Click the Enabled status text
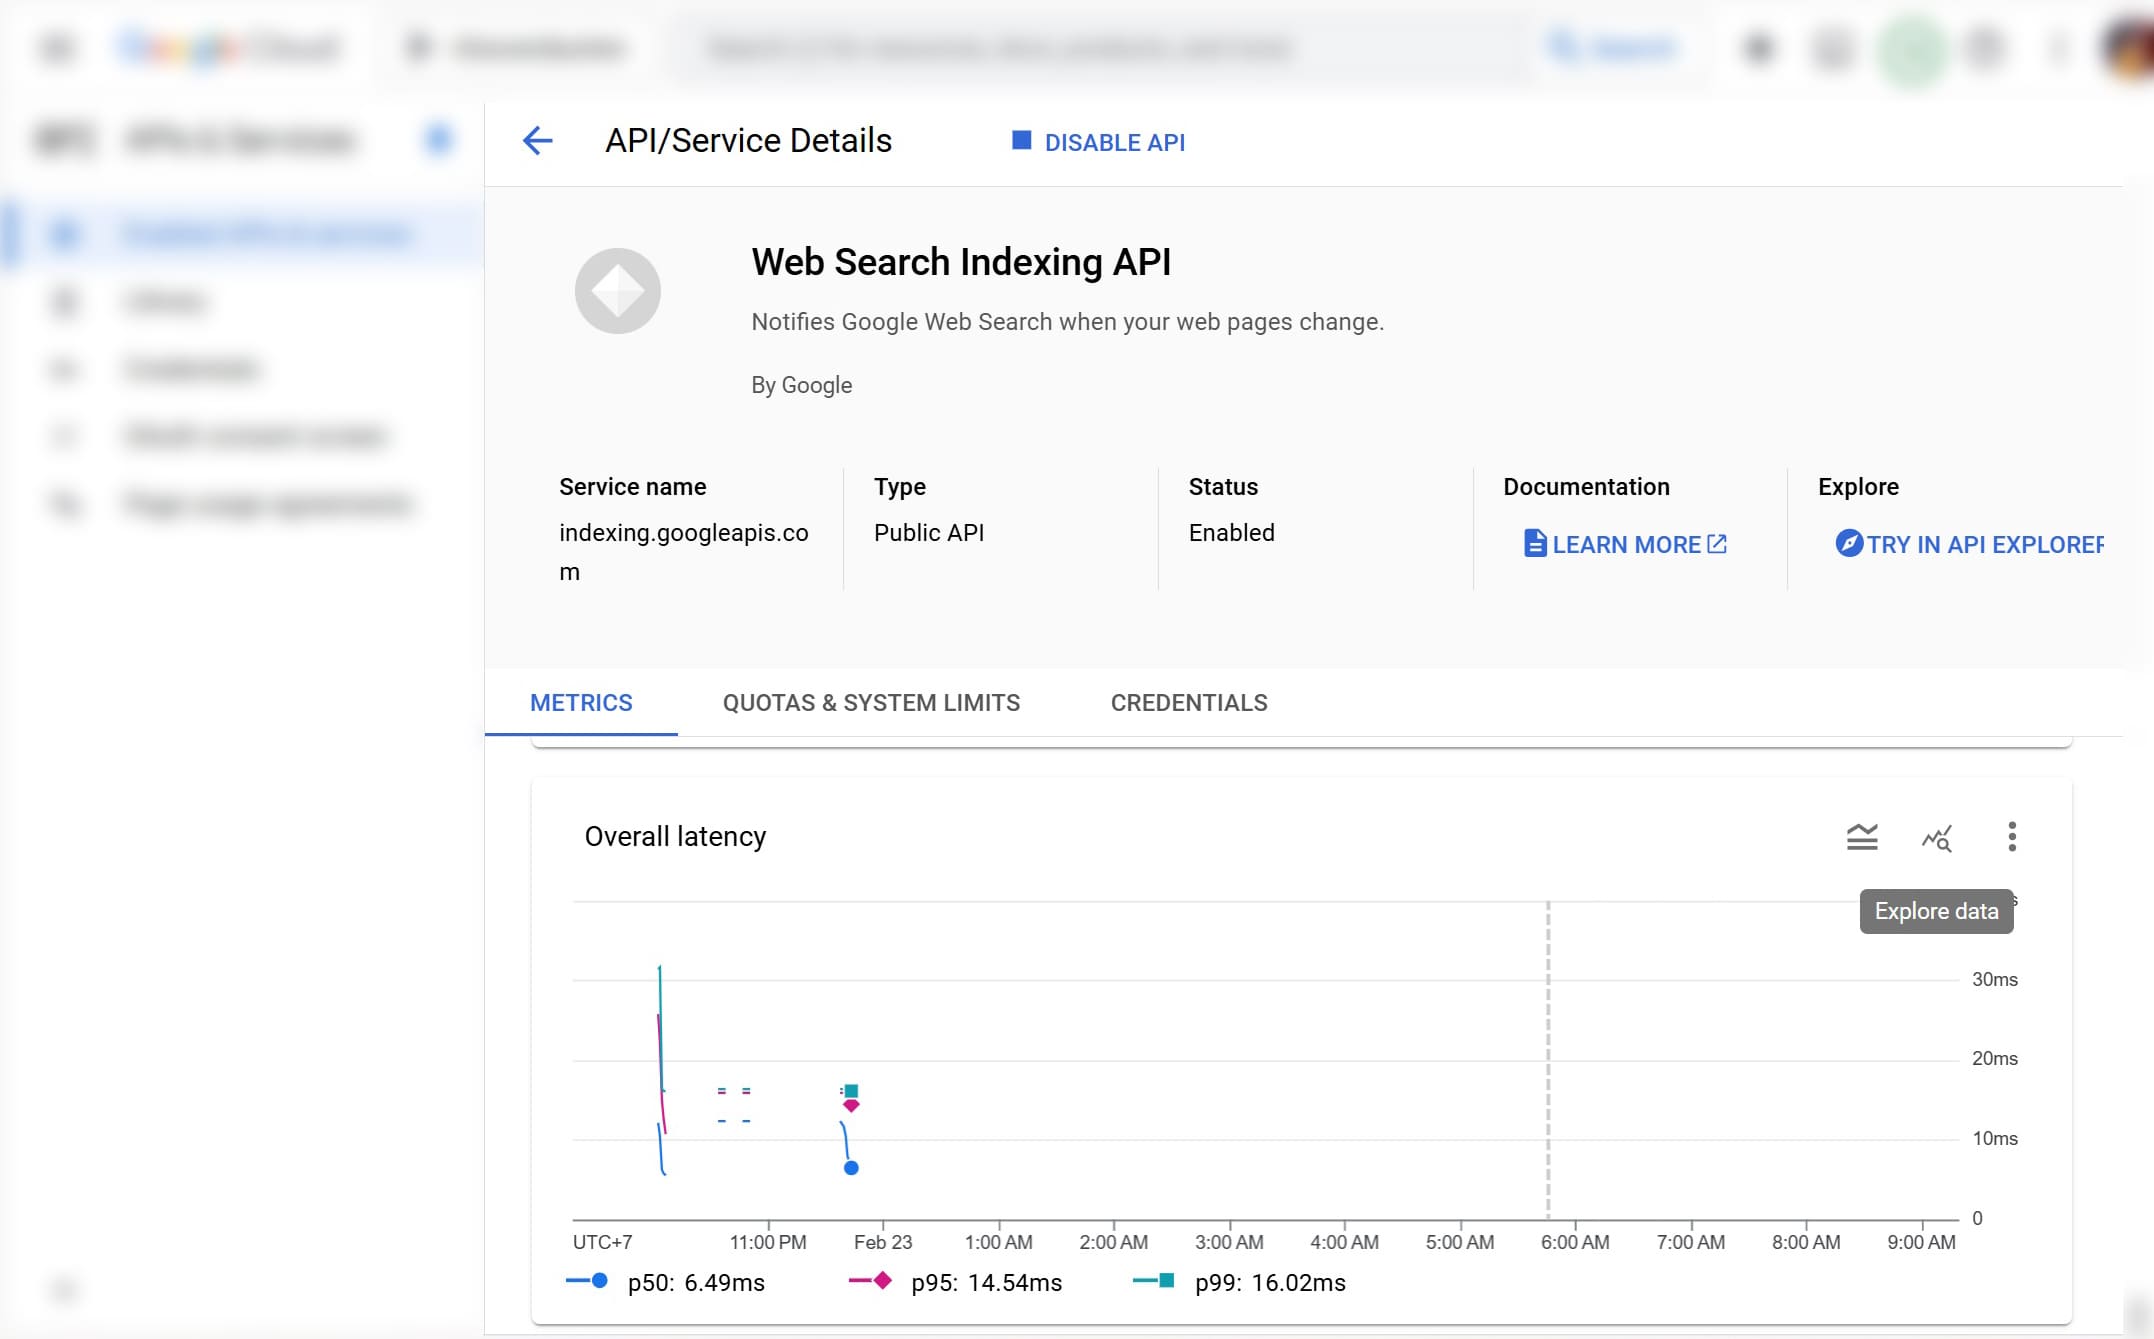This screenshot has height=1339, width=2154. click(1231, 533)
